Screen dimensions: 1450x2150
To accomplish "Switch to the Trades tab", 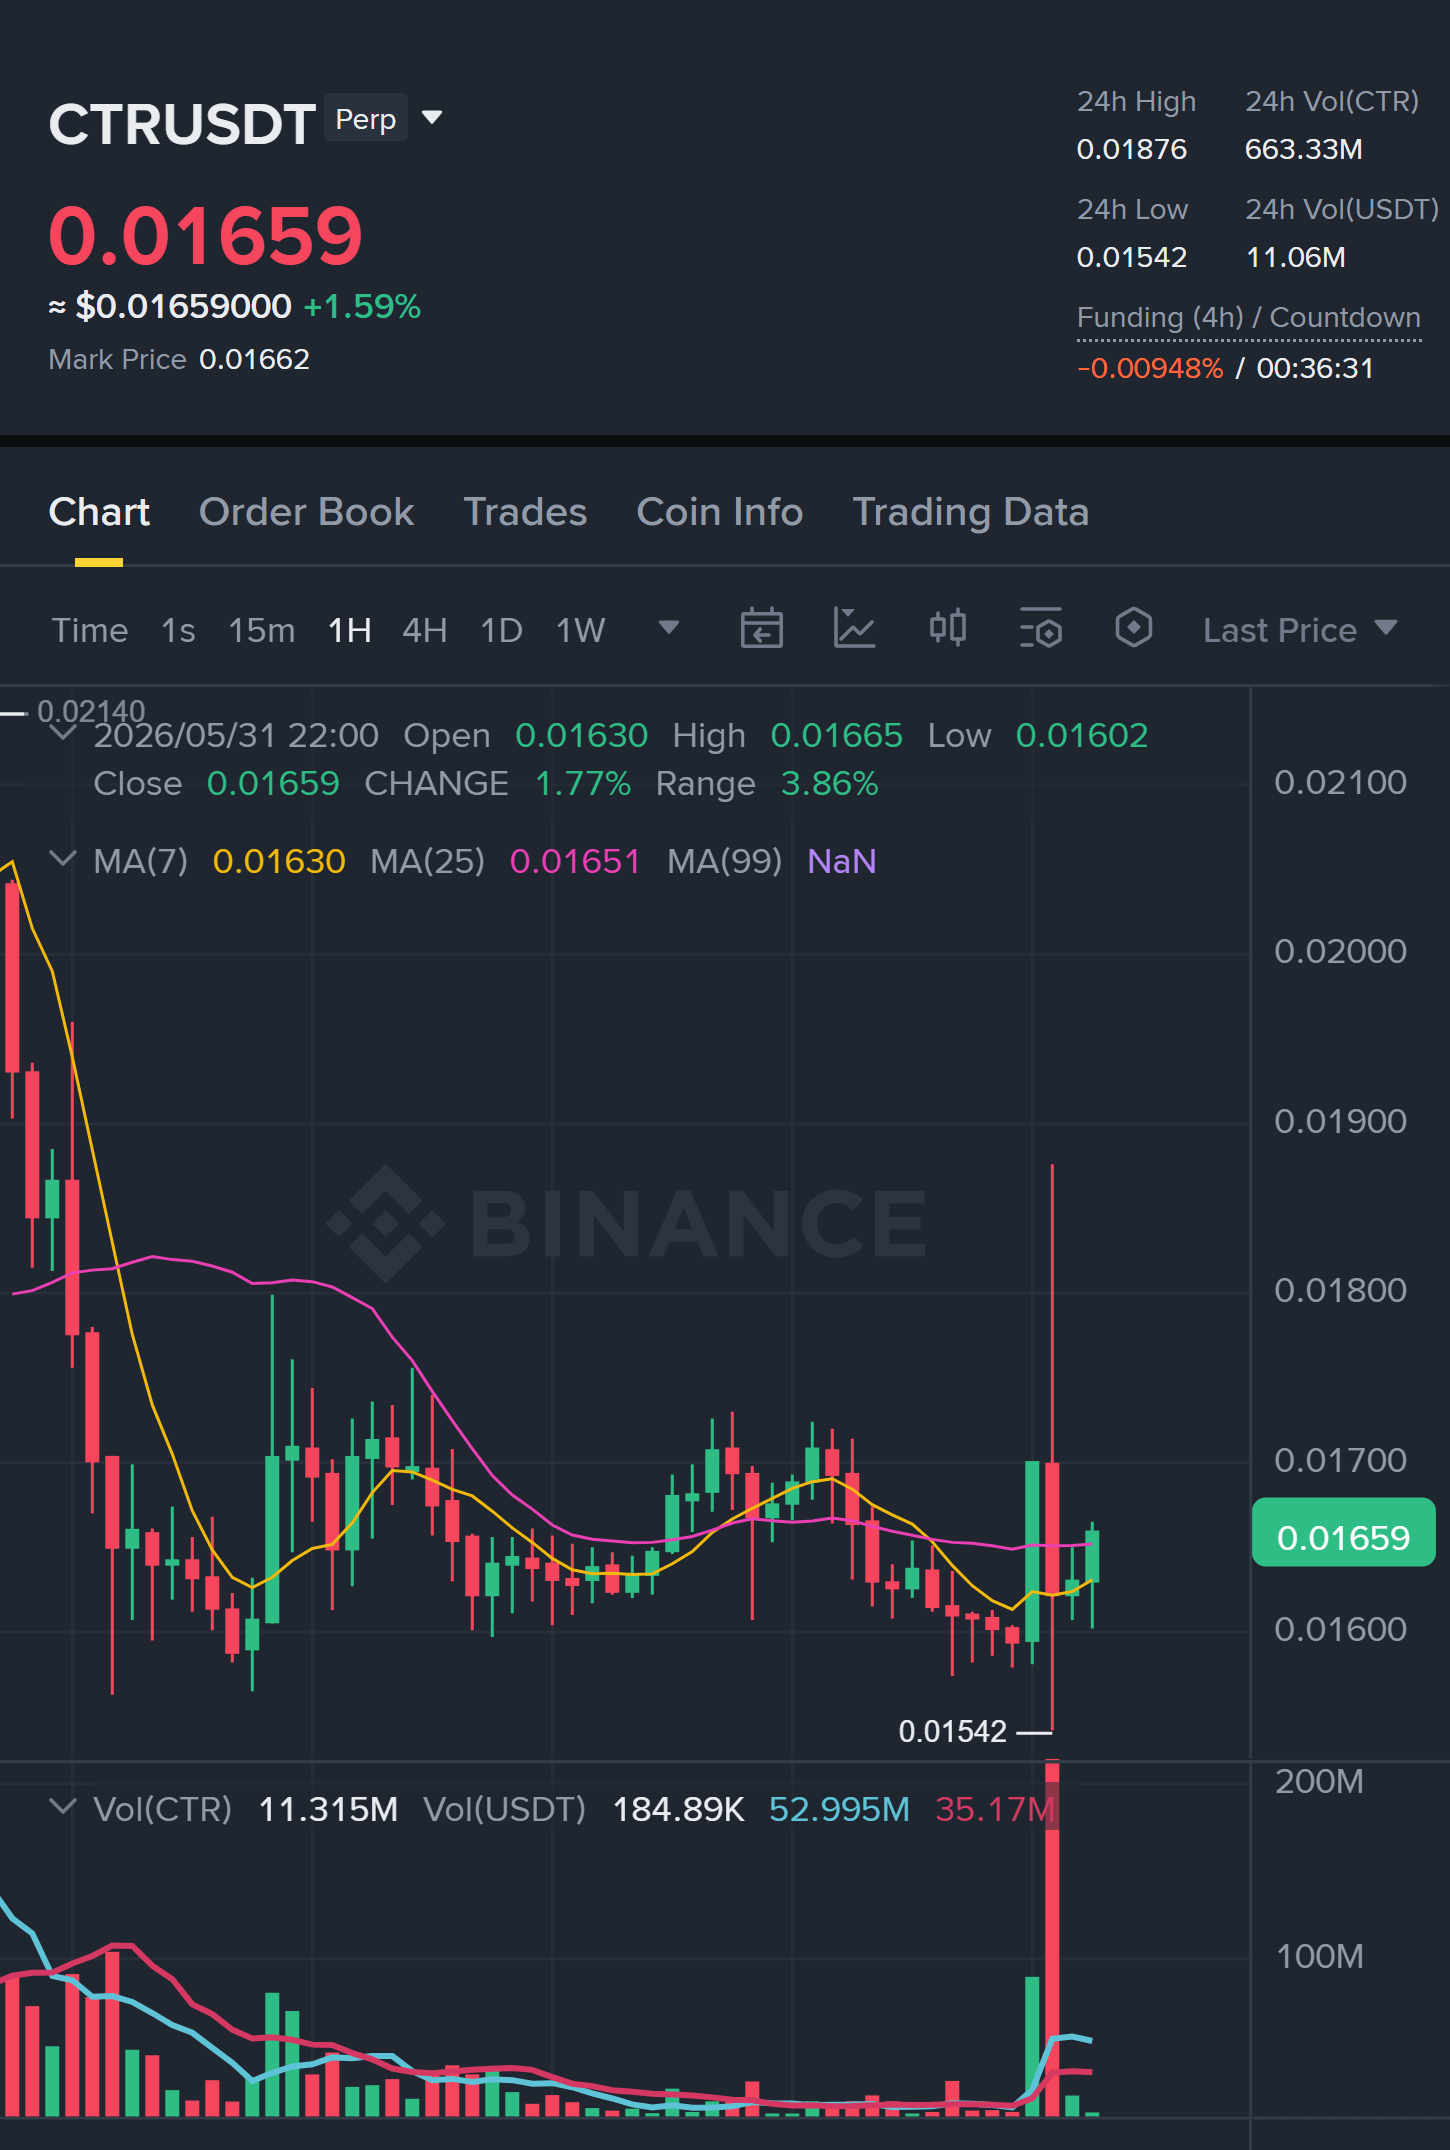I will 525,512.
